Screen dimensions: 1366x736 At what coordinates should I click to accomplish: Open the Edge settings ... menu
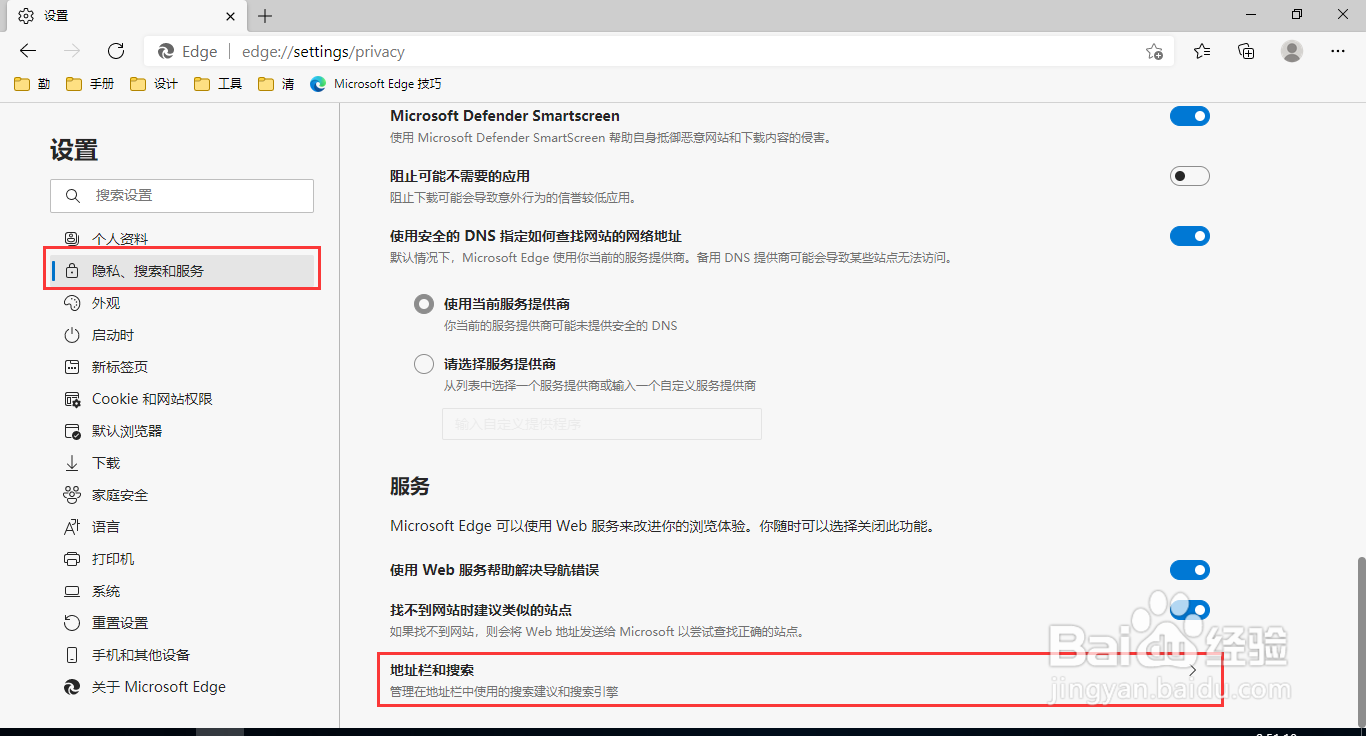(x=1338, y=51)
